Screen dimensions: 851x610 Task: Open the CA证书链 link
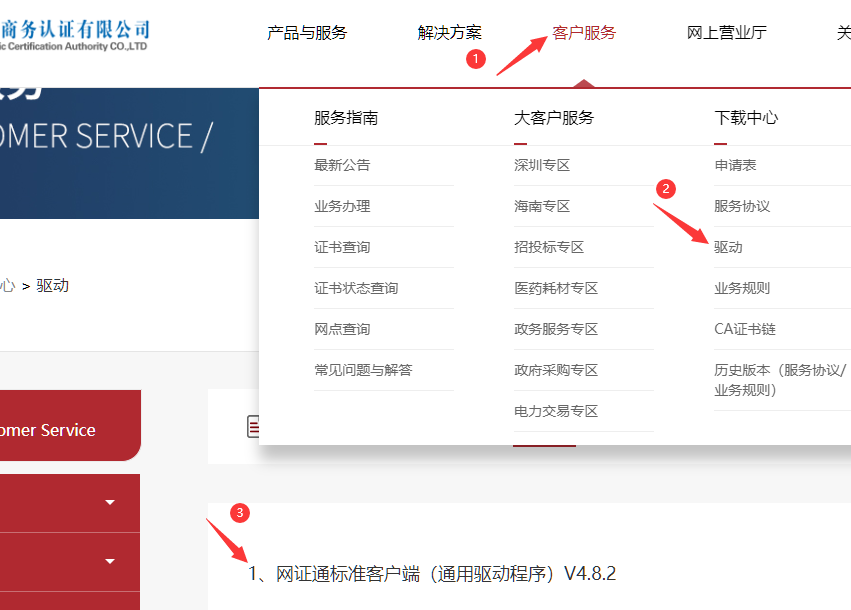(745, 329)
